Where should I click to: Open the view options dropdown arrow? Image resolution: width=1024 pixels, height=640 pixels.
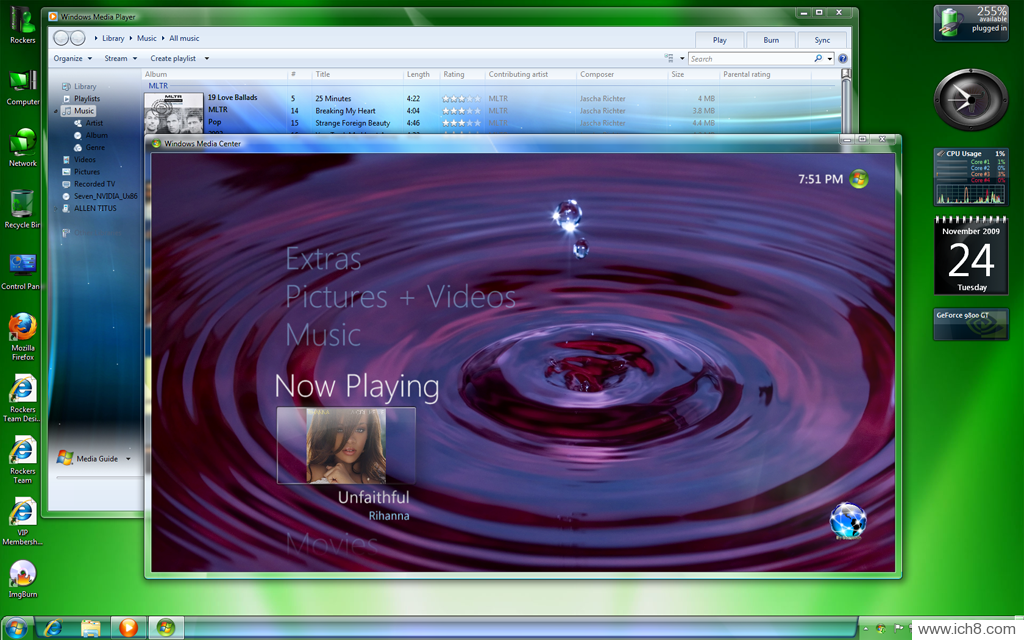tap(682, 59)
